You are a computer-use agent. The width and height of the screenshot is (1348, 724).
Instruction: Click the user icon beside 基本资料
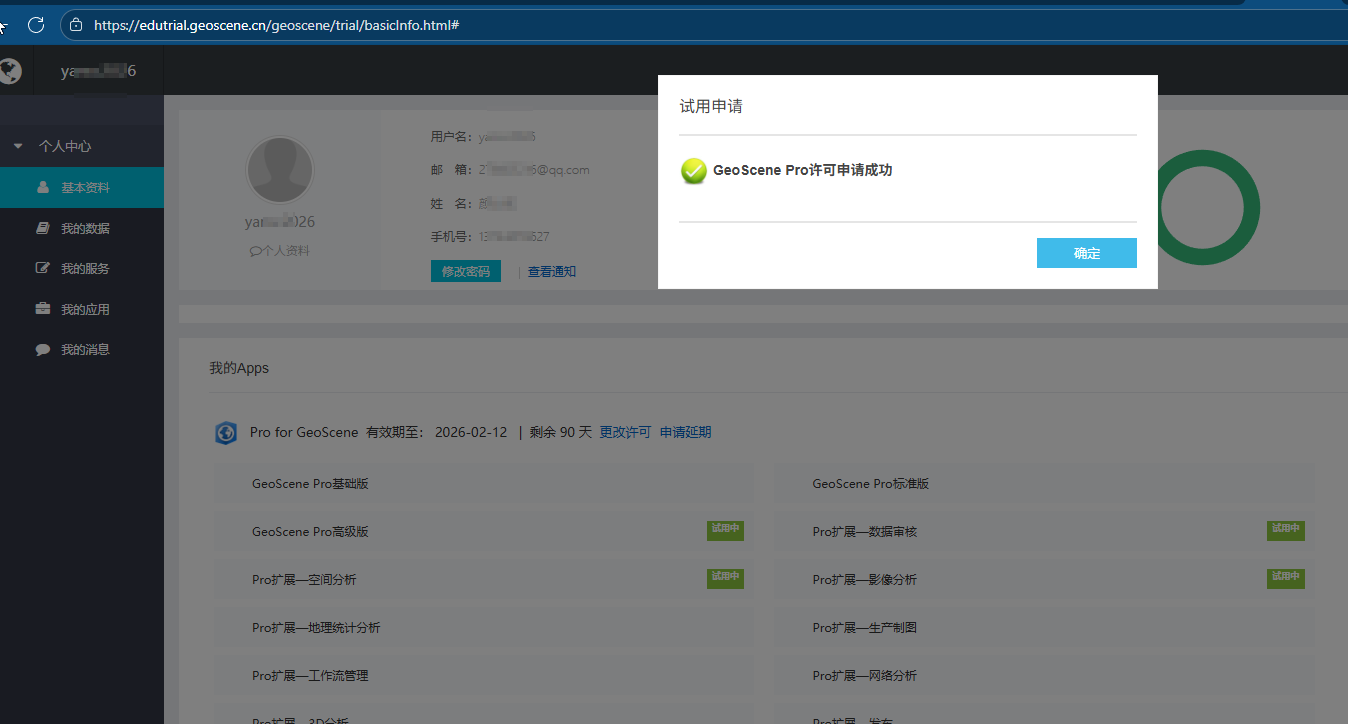click(43, 187)
